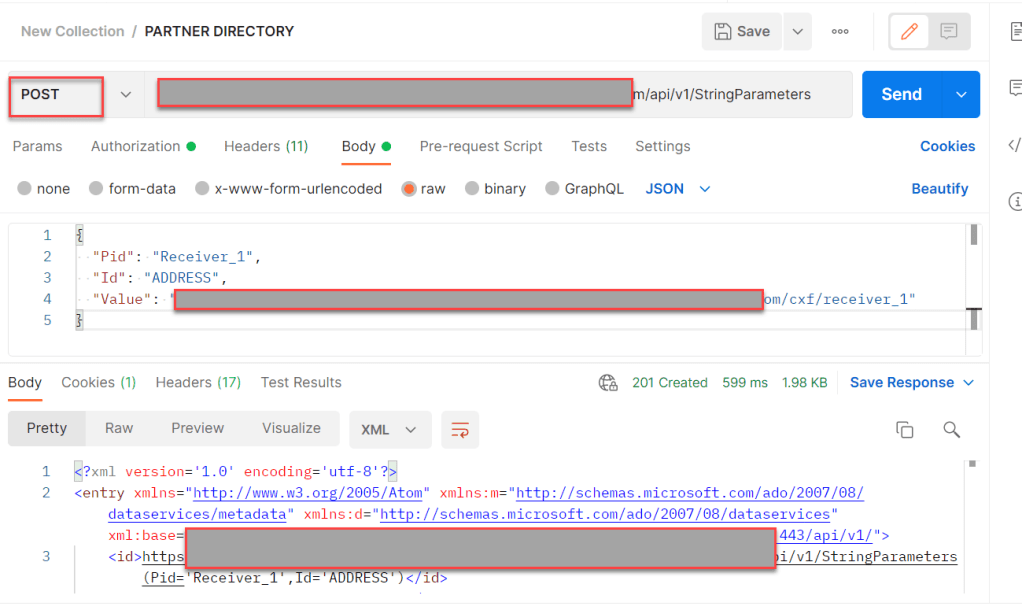The image size is (1022, 610).
Task: Open the POST method dropdown
Action: coord(72,95)
